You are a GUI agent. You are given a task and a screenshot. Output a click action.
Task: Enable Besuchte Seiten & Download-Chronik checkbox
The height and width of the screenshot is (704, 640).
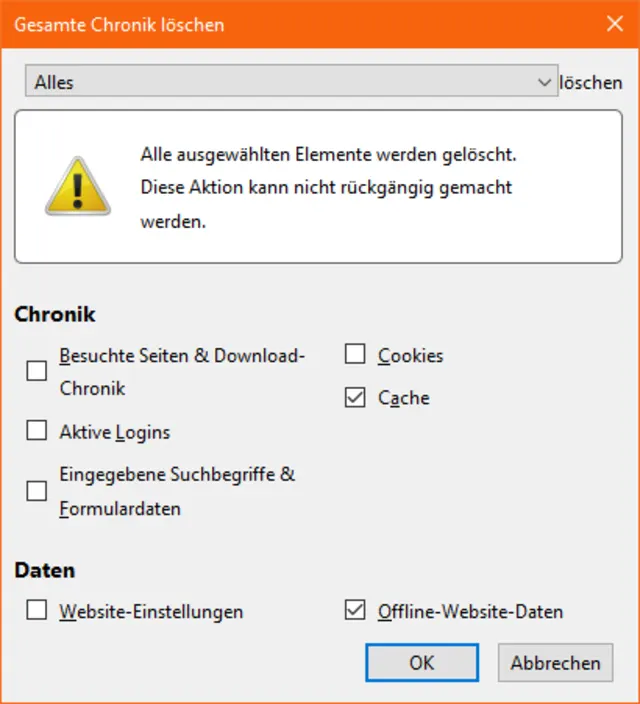37,372
